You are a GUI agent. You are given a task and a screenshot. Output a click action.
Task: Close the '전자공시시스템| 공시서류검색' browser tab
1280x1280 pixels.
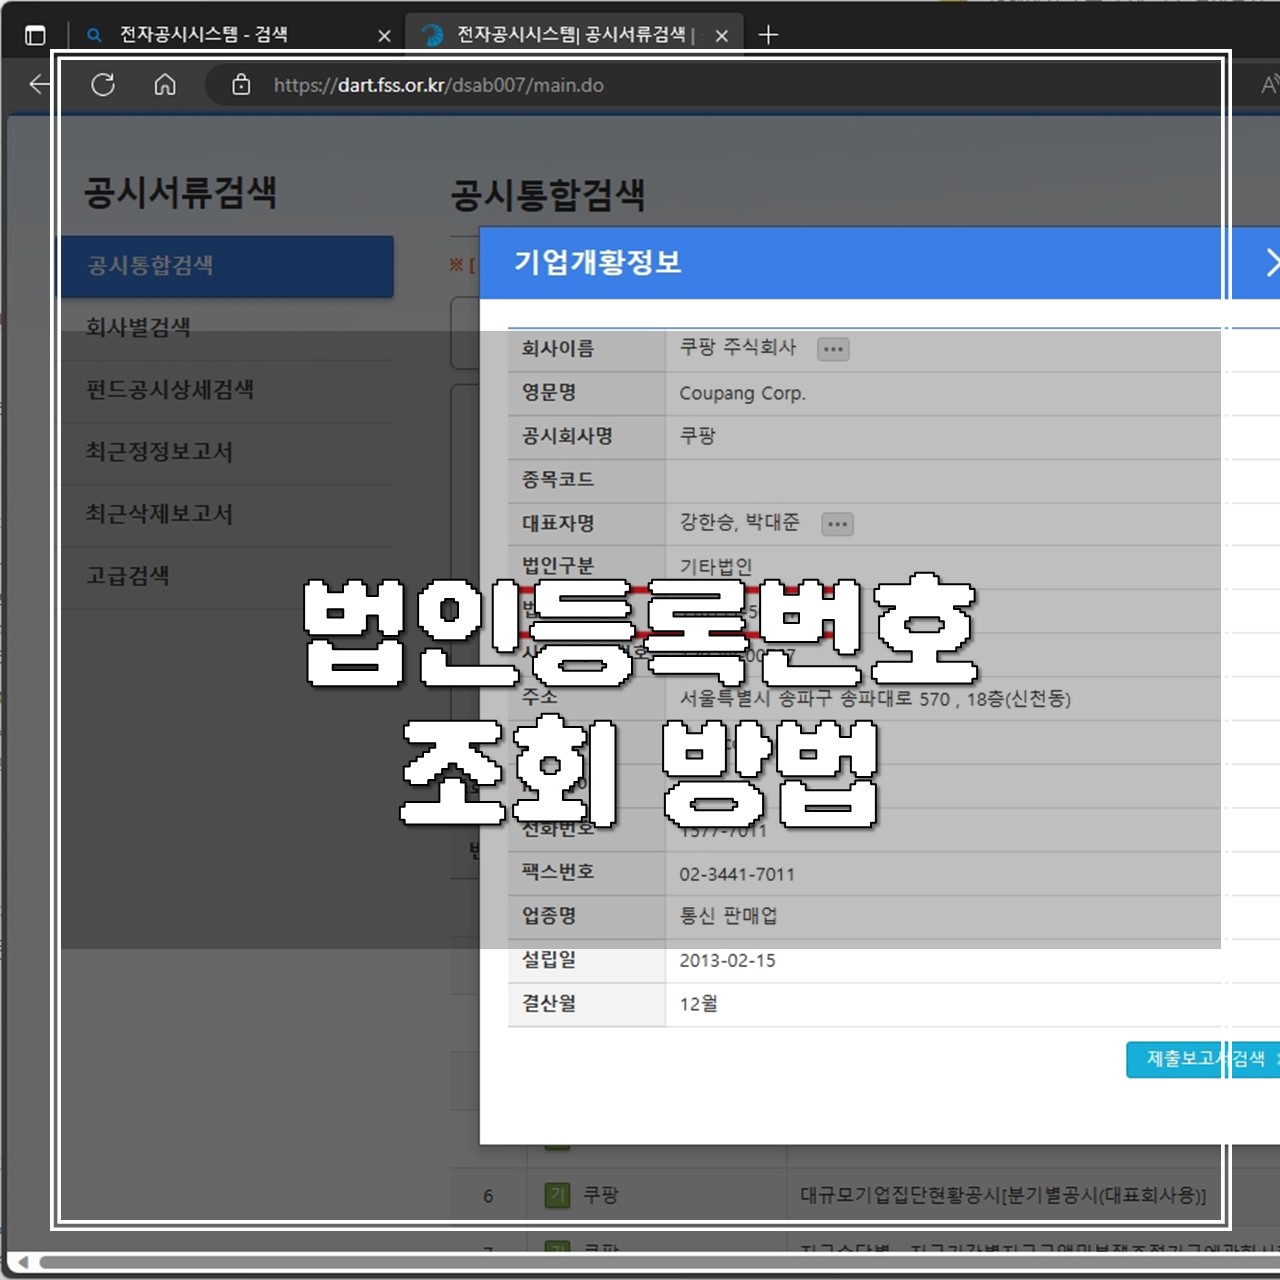pyautogui.click(x=722, y=35)
